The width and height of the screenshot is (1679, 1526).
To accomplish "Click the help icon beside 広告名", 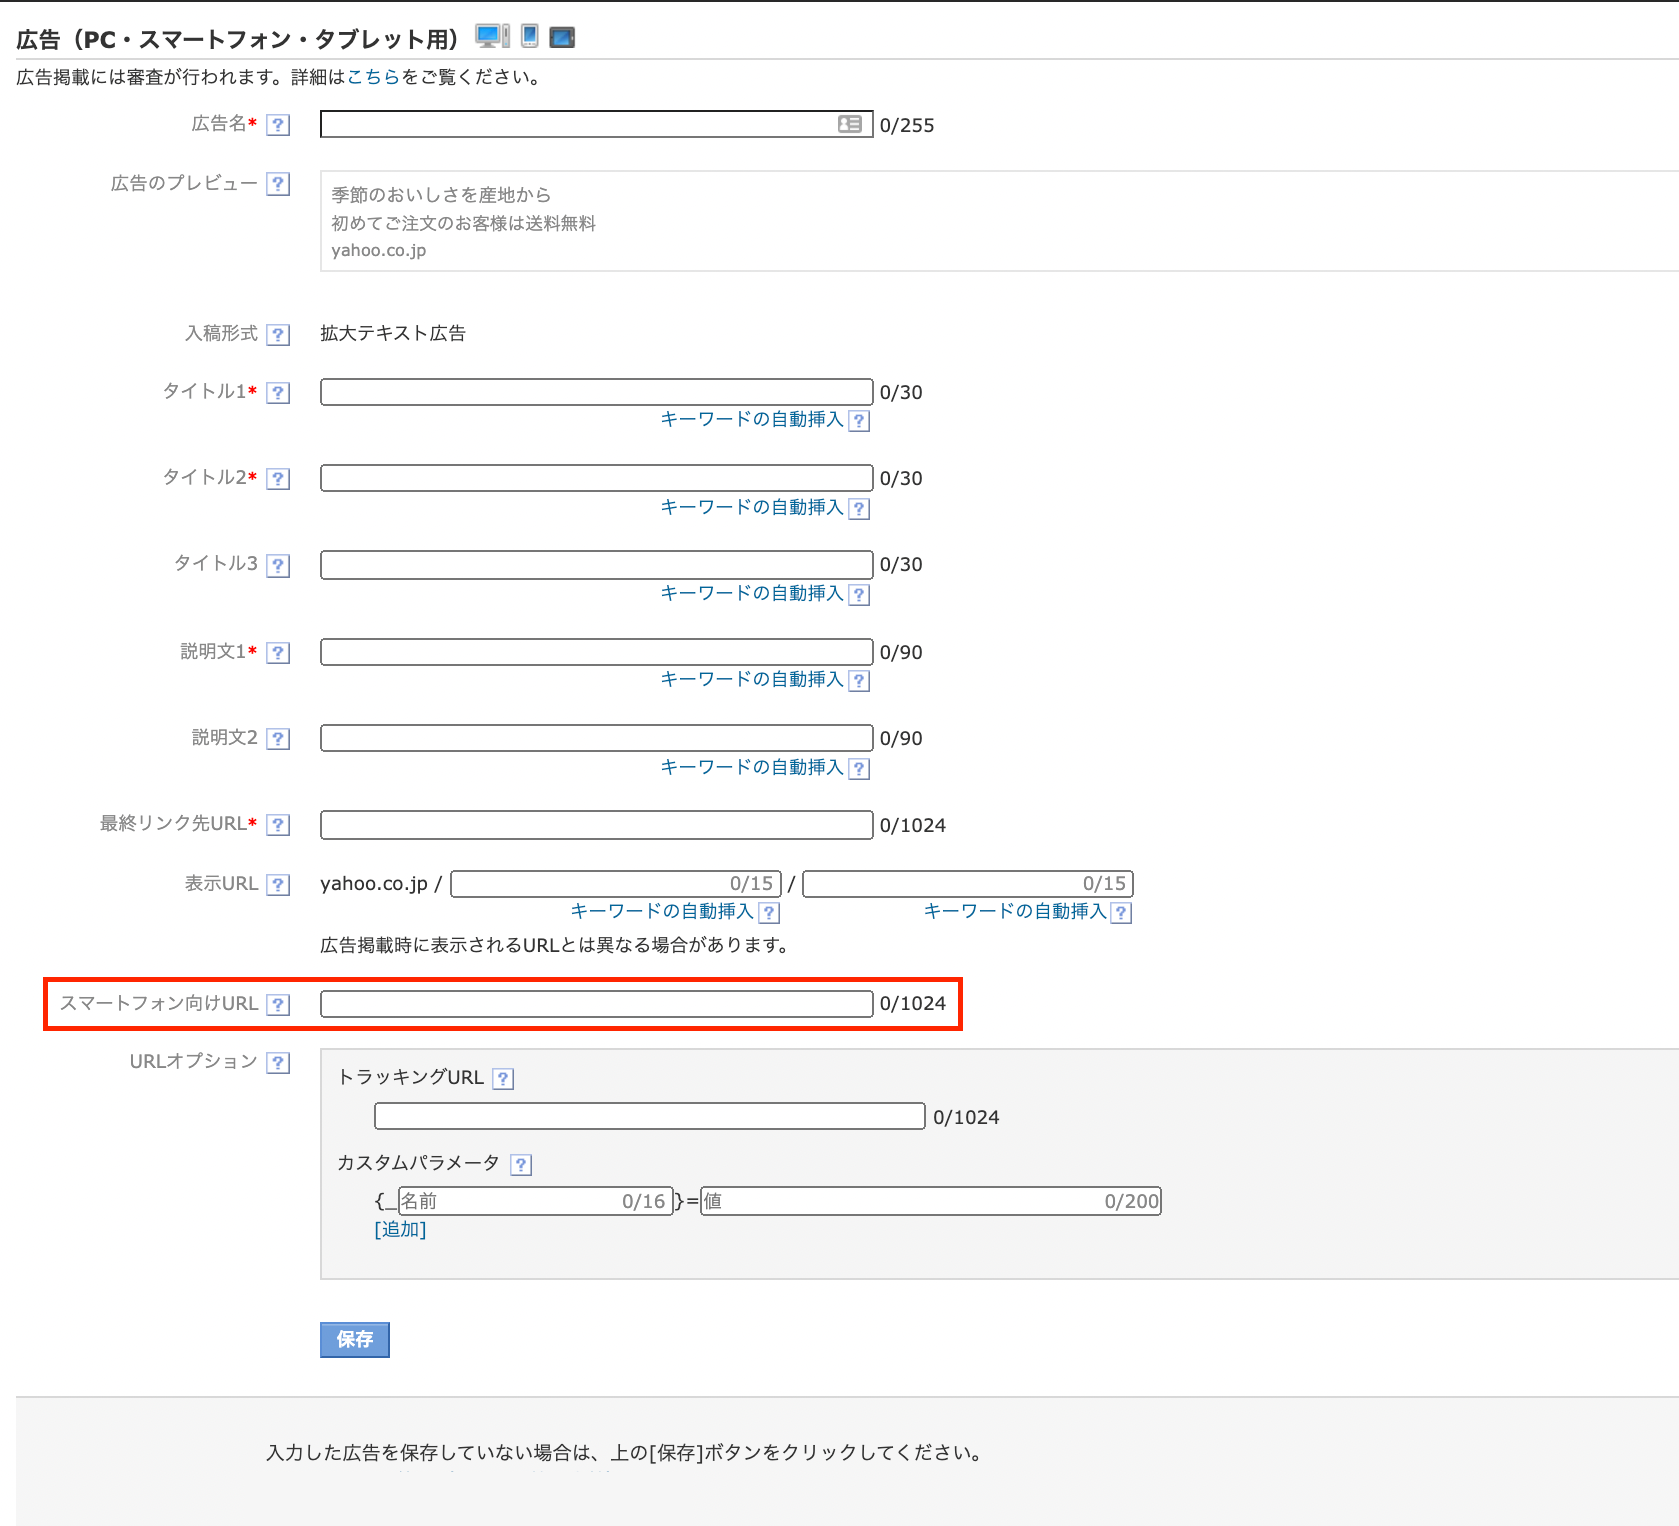I will pos(279,125).
